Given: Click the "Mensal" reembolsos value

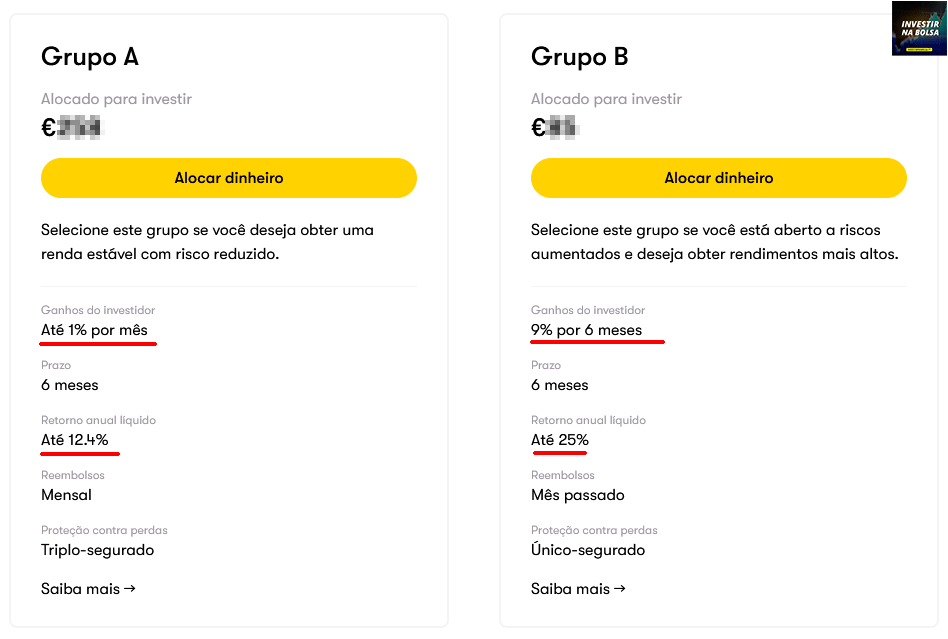Looking at the screenshot, I should [66, 495].
